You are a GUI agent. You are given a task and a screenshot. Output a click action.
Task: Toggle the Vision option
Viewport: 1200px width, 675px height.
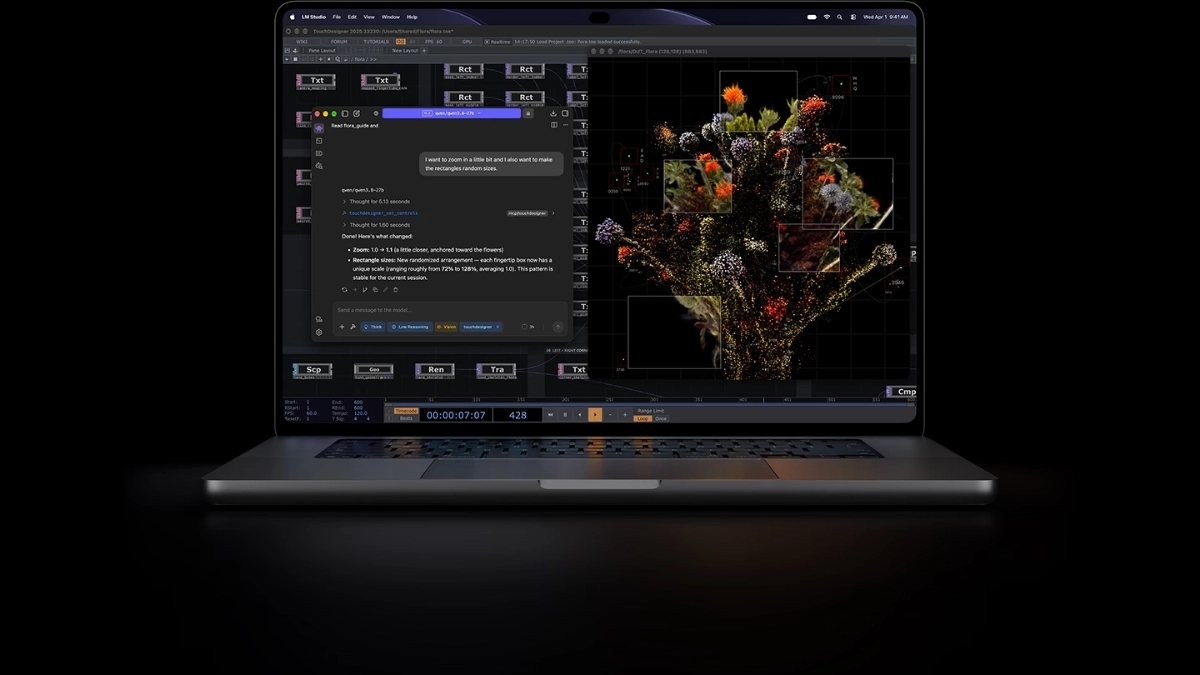click(x=446, y=327)
